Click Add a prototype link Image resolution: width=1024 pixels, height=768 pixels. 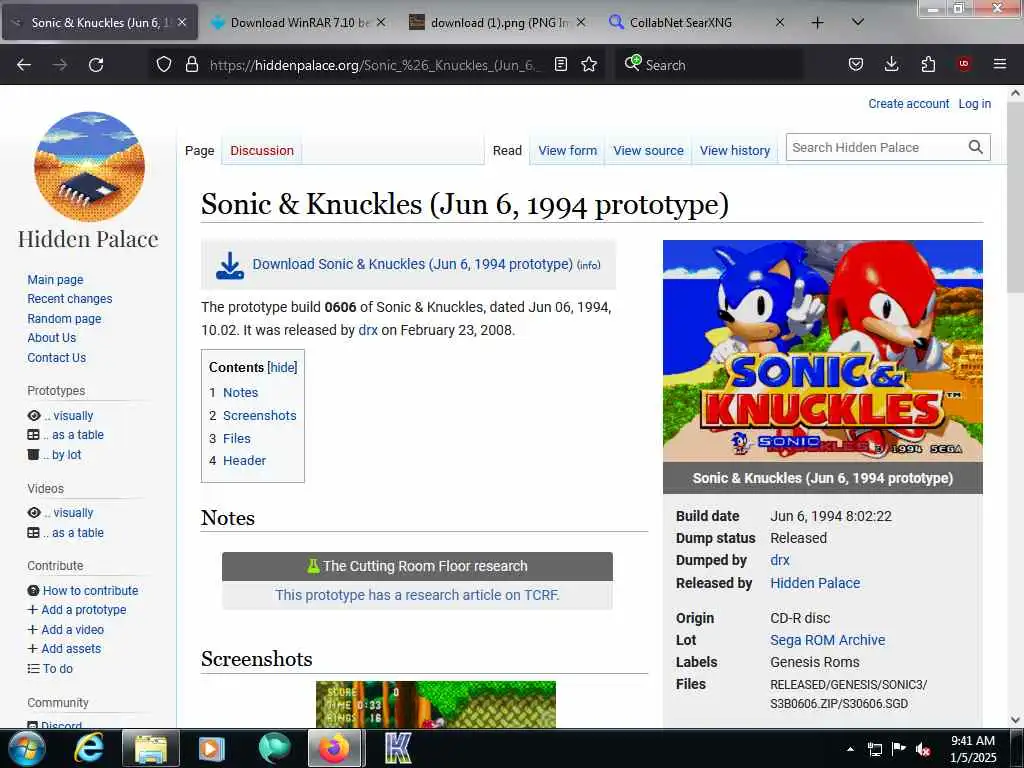[x=84, y=610]
